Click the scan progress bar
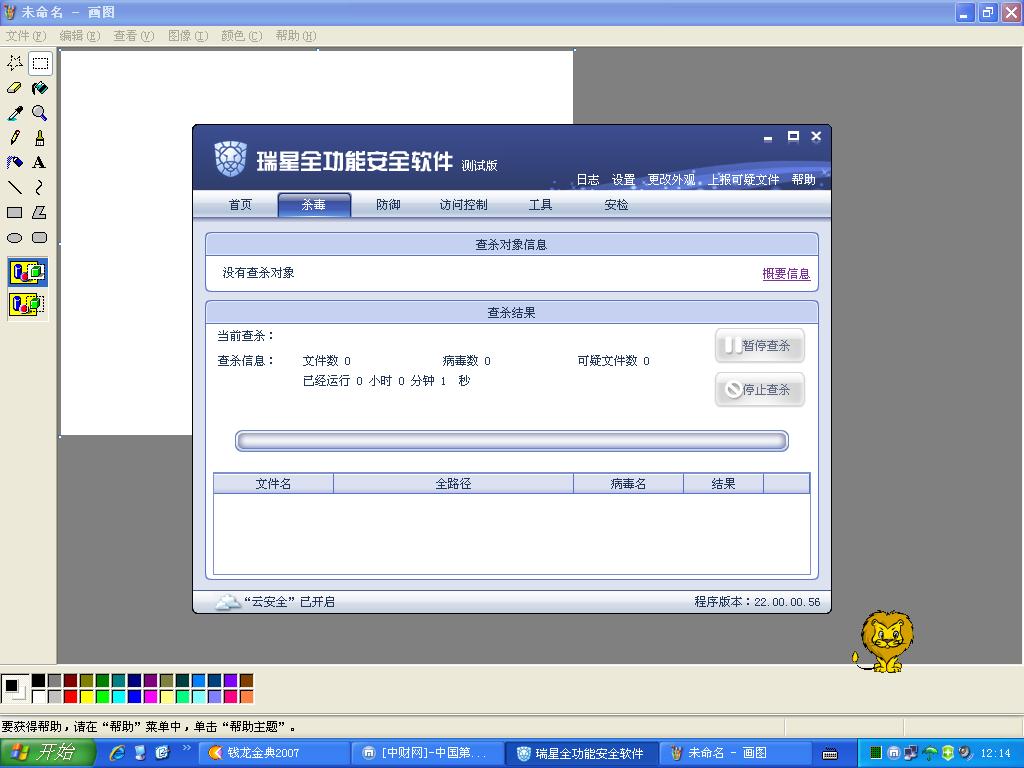This screenshot has height=768, width=1024. [512, 441]
